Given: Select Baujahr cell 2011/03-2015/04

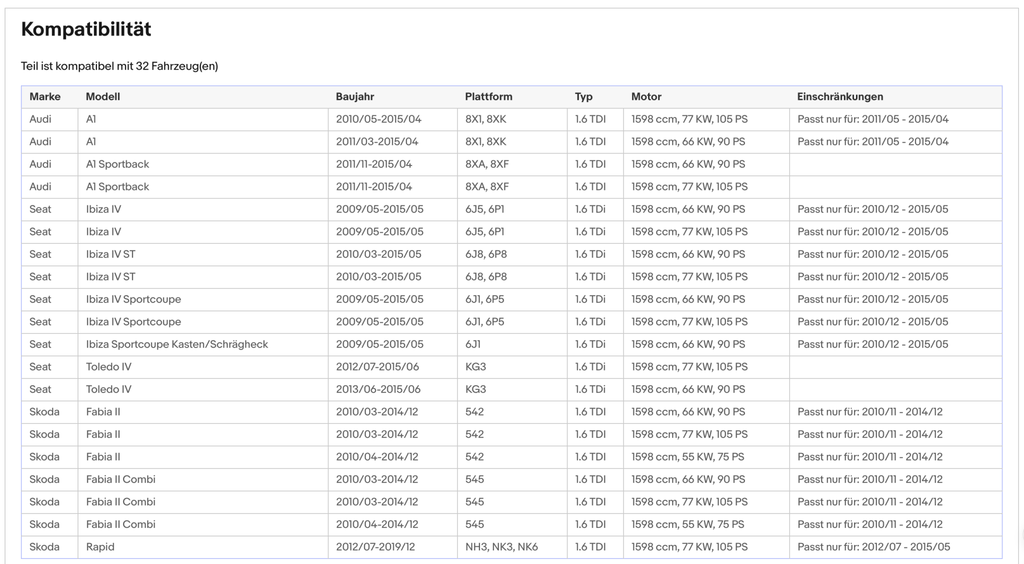Looking at the screenshot, I should tap(392, 142).
